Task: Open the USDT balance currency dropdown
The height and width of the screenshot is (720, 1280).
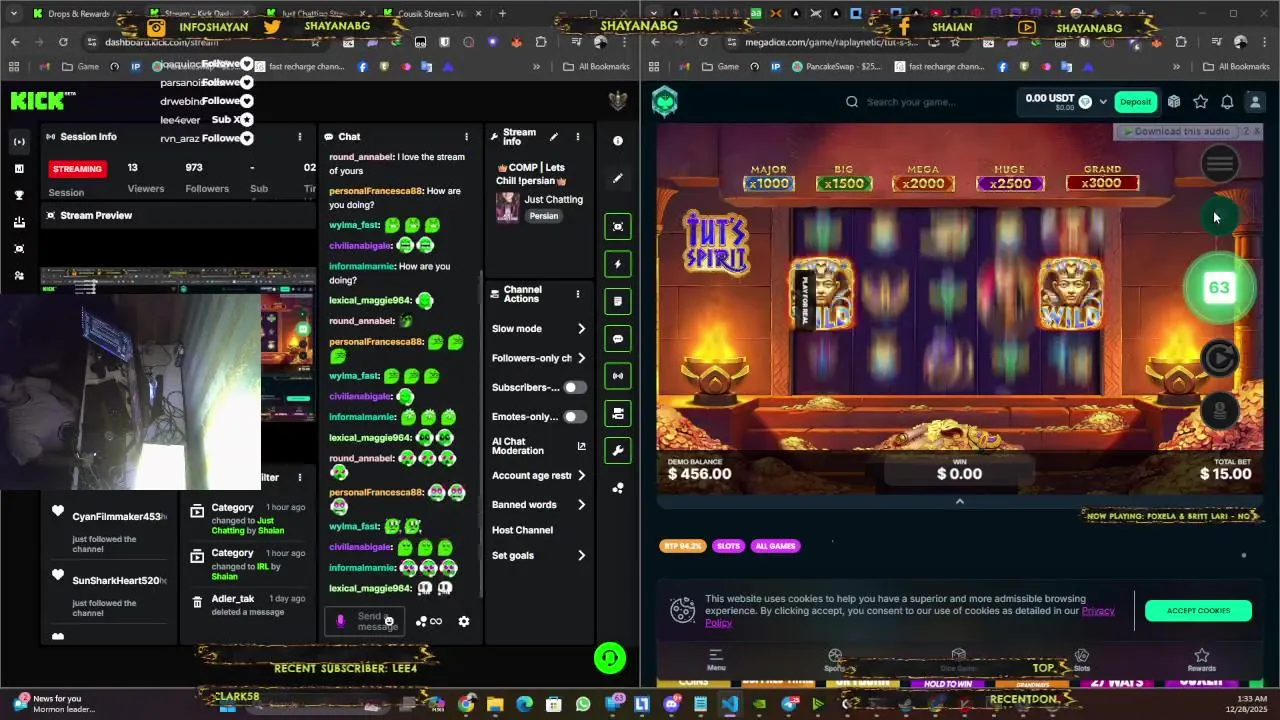Action: [1103, 102]
